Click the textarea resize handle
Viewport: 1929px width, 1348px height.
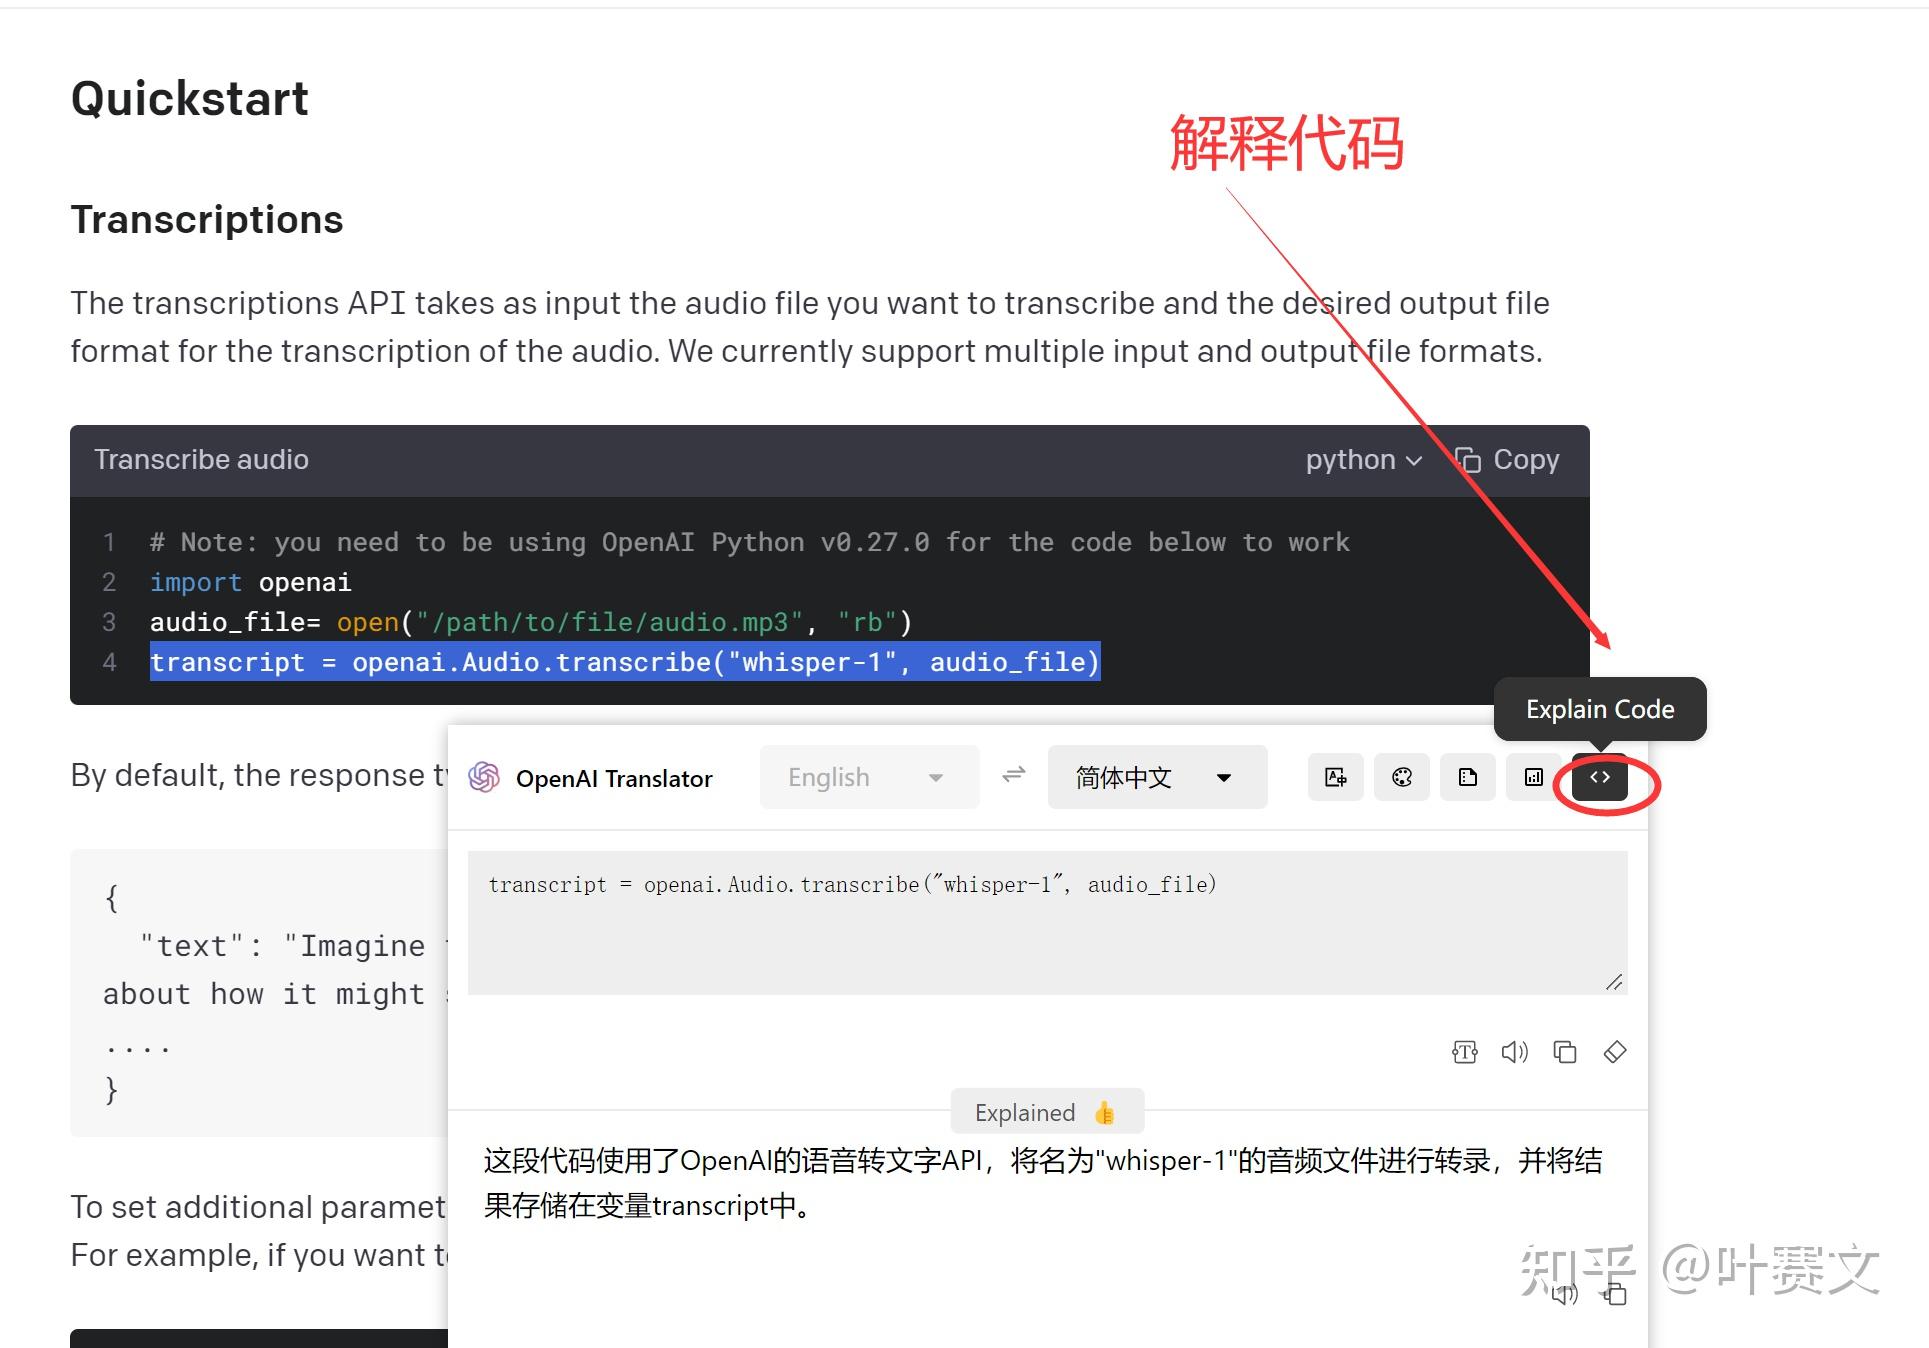click(x=1614, y=983)
